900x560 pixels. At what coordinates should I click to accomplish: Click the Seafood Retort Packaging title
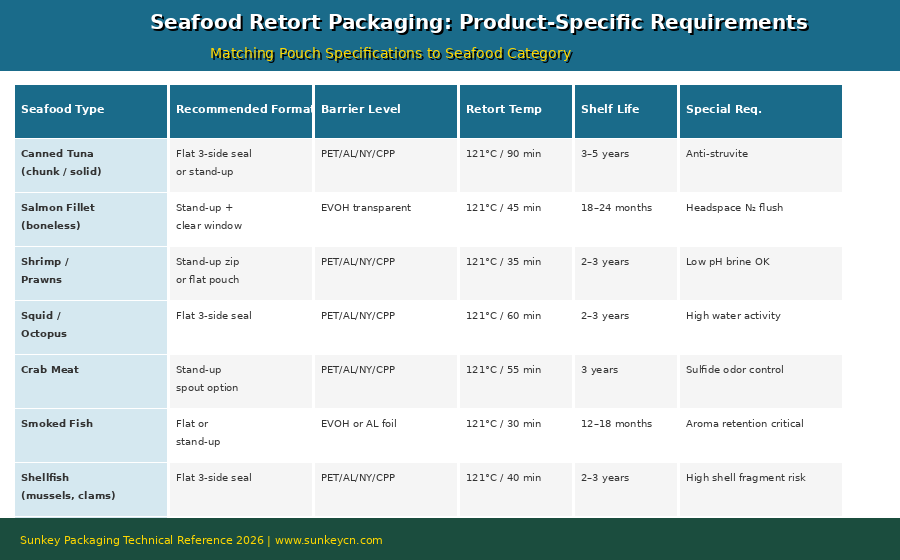pyautogui.click(x=478, y=23)
